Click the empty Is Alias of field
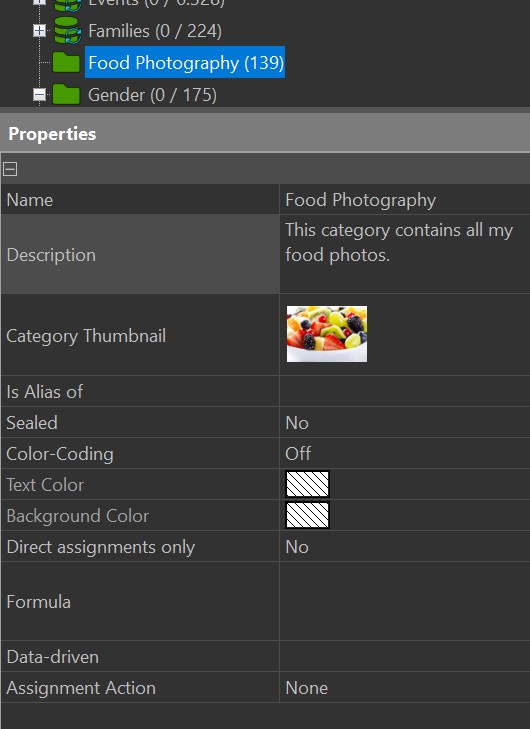 (404, 391)
